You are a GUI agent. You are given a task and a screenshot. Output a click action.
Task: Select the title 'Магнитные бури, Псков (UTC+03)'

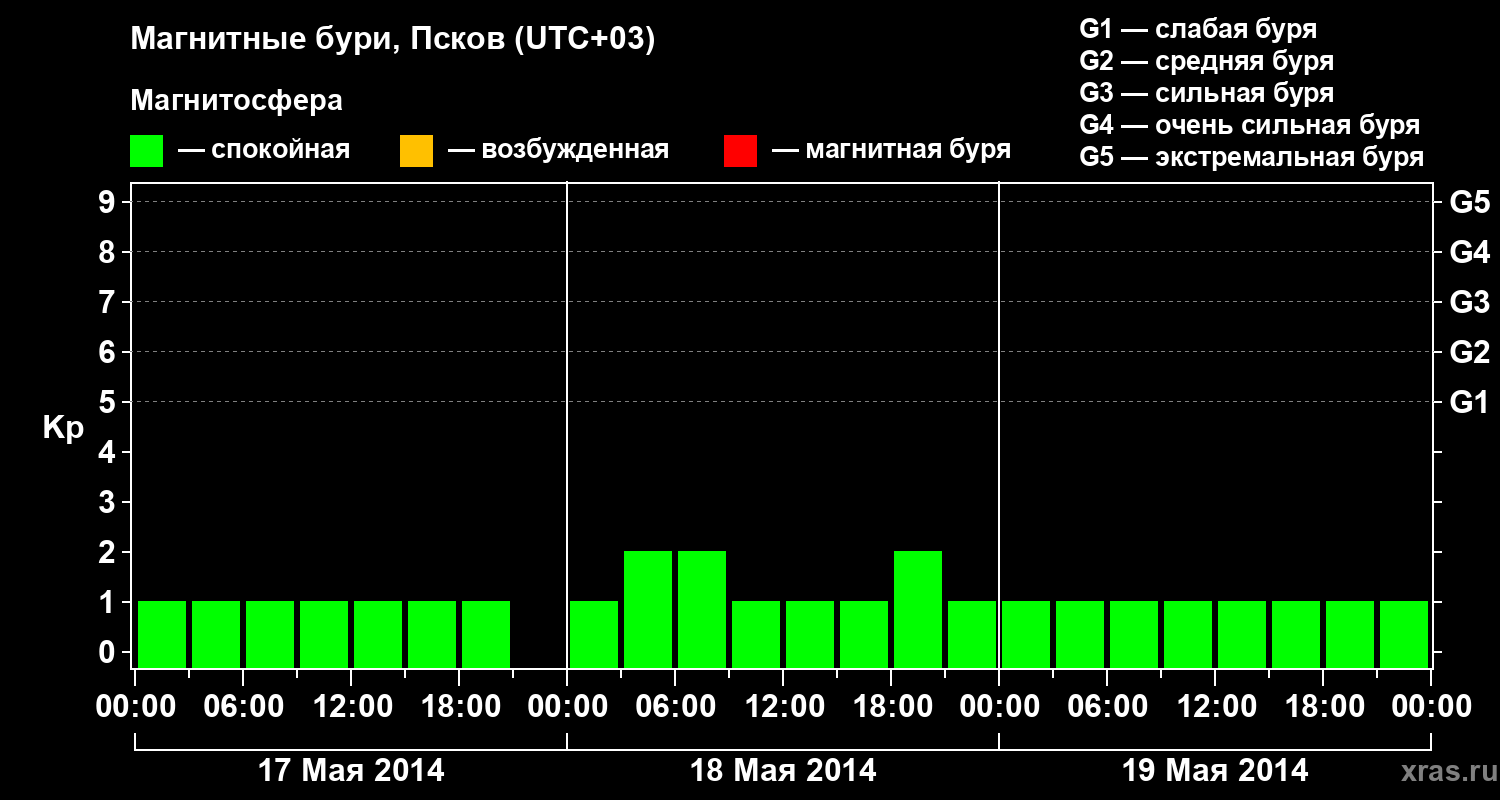(x=393, y=41)
